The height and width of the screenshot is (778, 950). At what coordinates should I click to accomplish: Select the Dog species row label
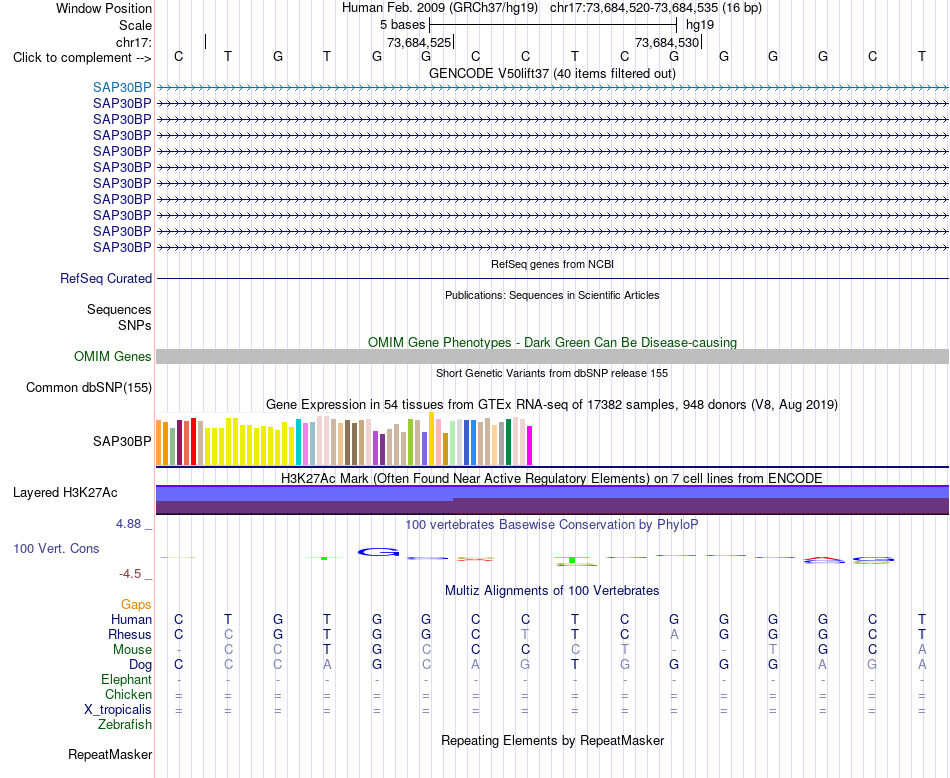click(x=140, y=665)
